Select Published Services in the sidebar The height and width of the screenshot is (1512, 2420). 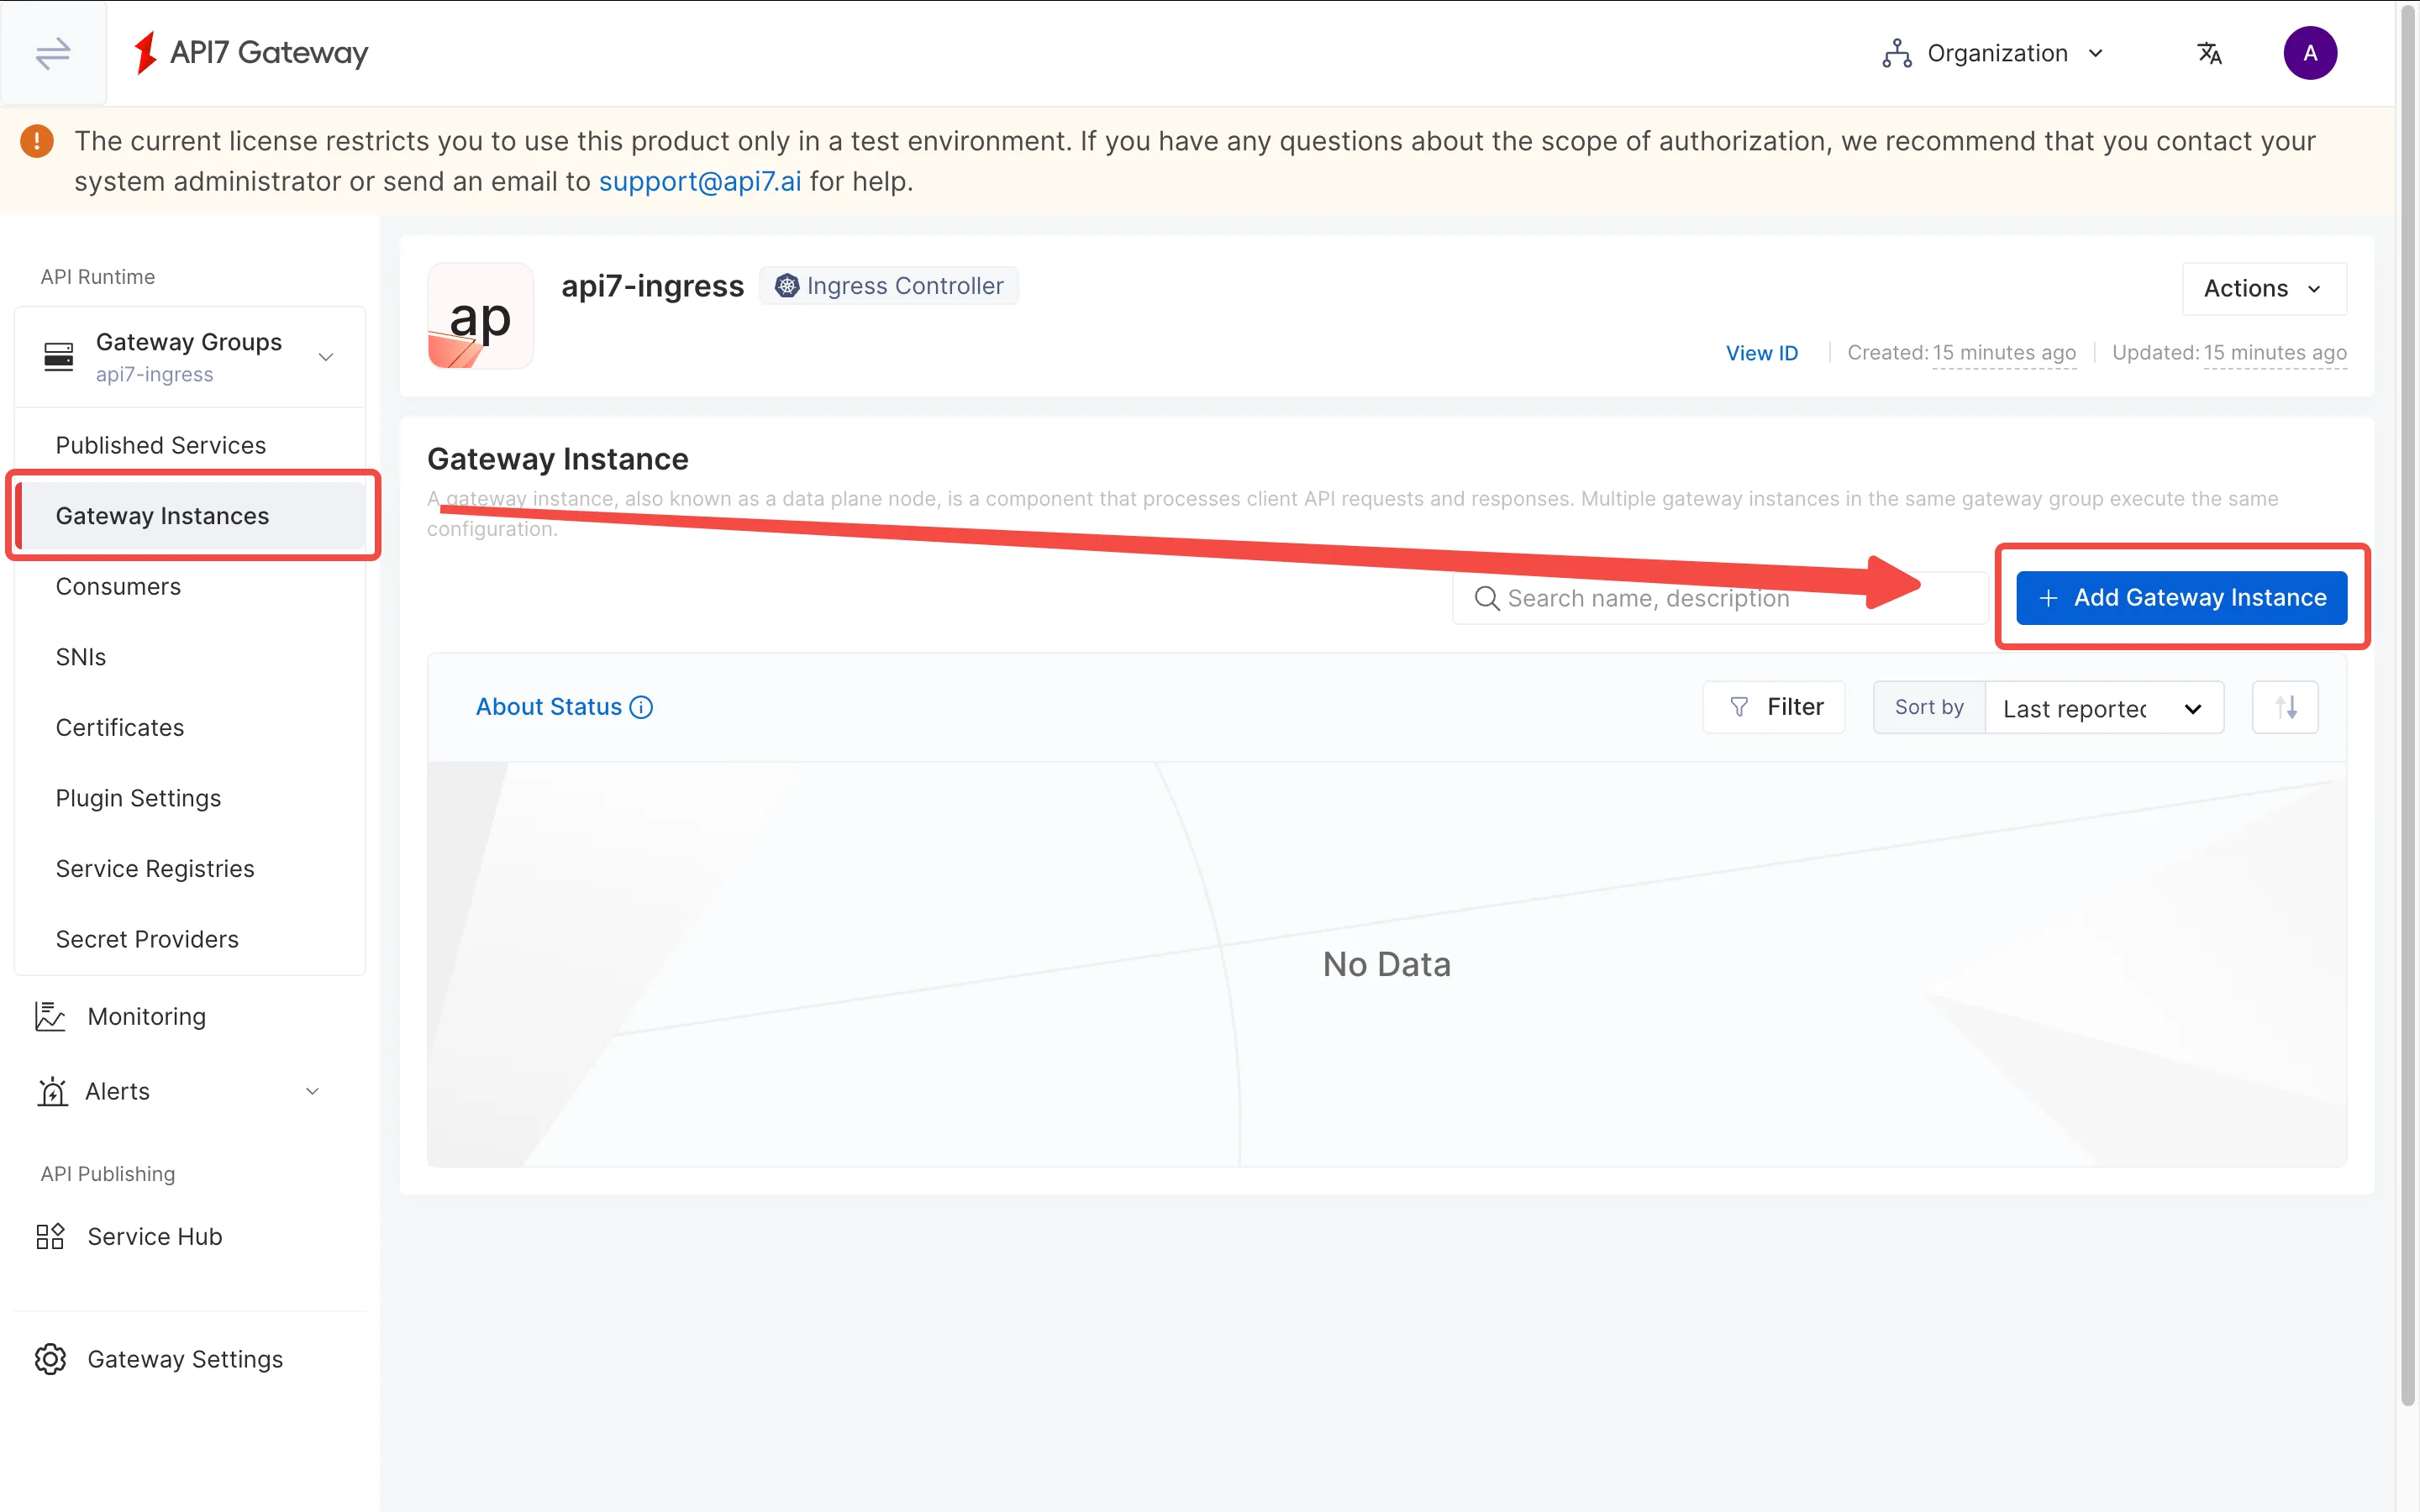click(x=161, y=445)
